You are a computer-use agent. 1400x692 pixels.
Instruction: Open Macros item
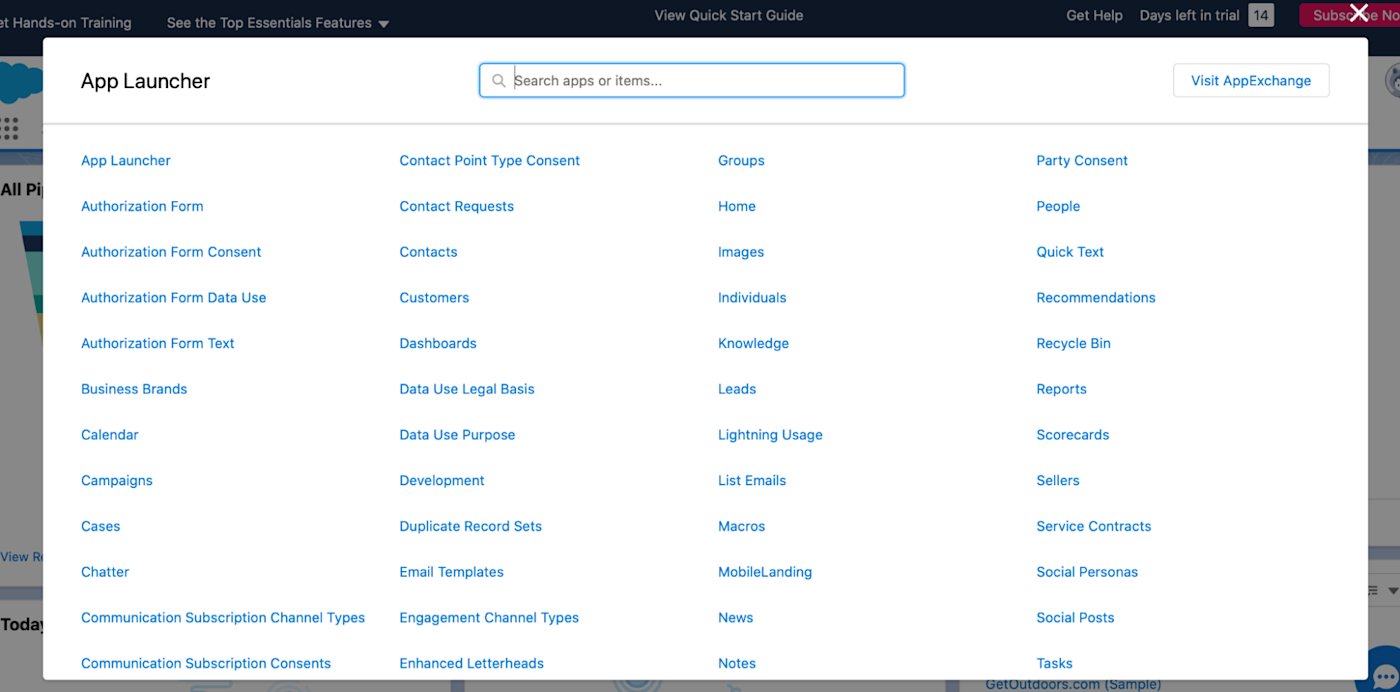pyautogui.click(x=742, y=526)
